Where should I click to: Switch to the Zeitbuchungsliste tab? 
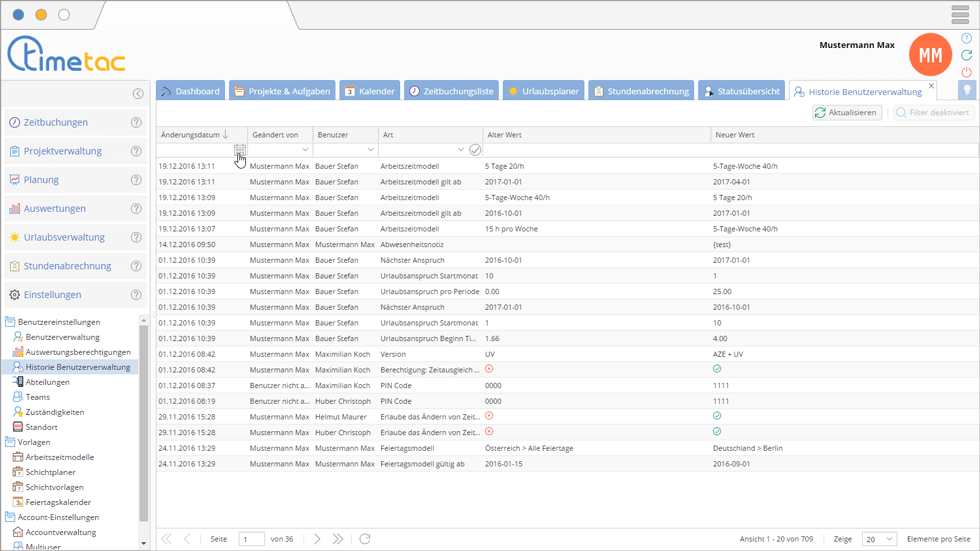(x=450, y=91)
